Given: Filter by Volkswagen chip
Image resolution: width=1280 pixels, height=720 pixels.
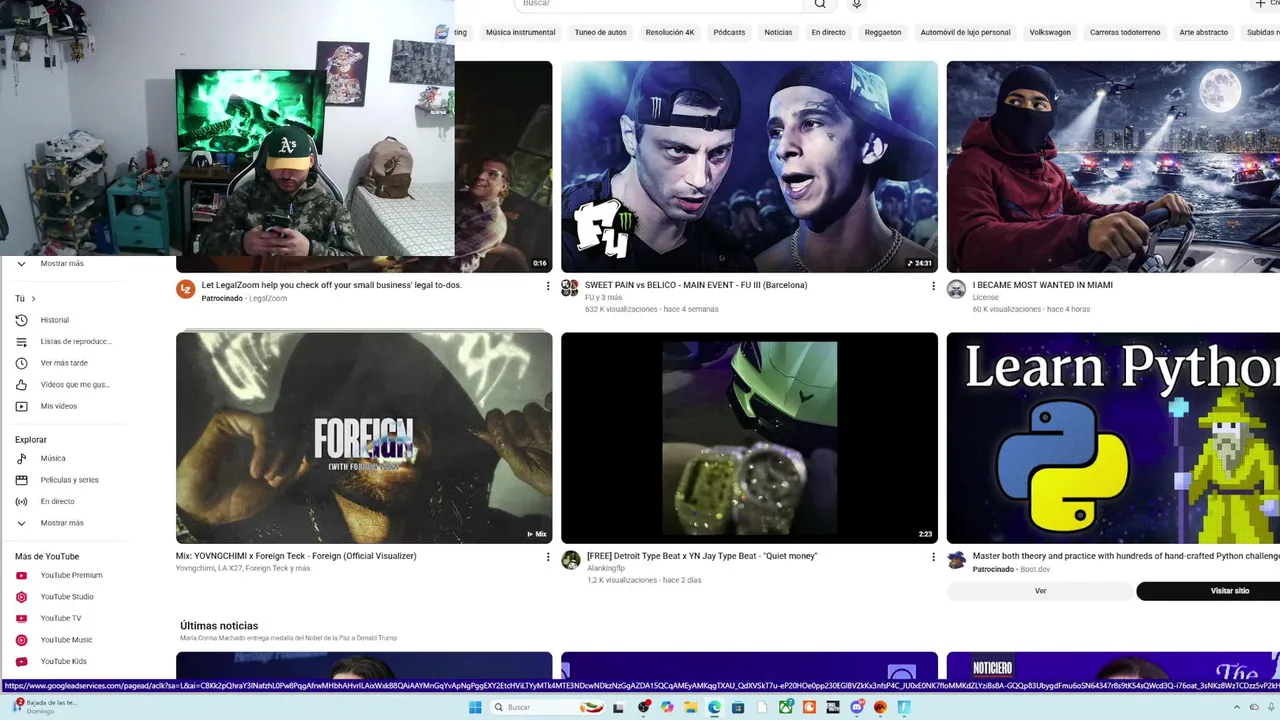Looking at the screenshot, I should tap(1050, 32).
